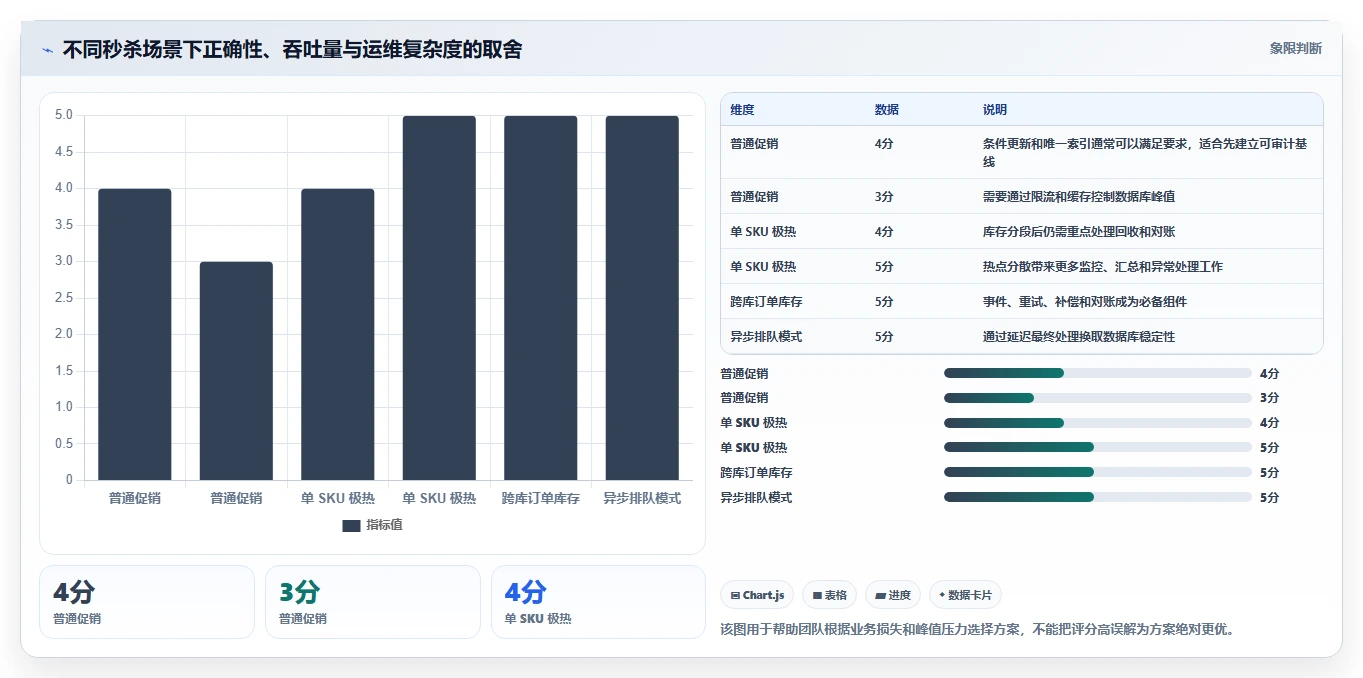Click the 单 SKU 极热 progress bar showing 5分
The width and height of the screenshot is (1363, 678).
coord(1098,447)
